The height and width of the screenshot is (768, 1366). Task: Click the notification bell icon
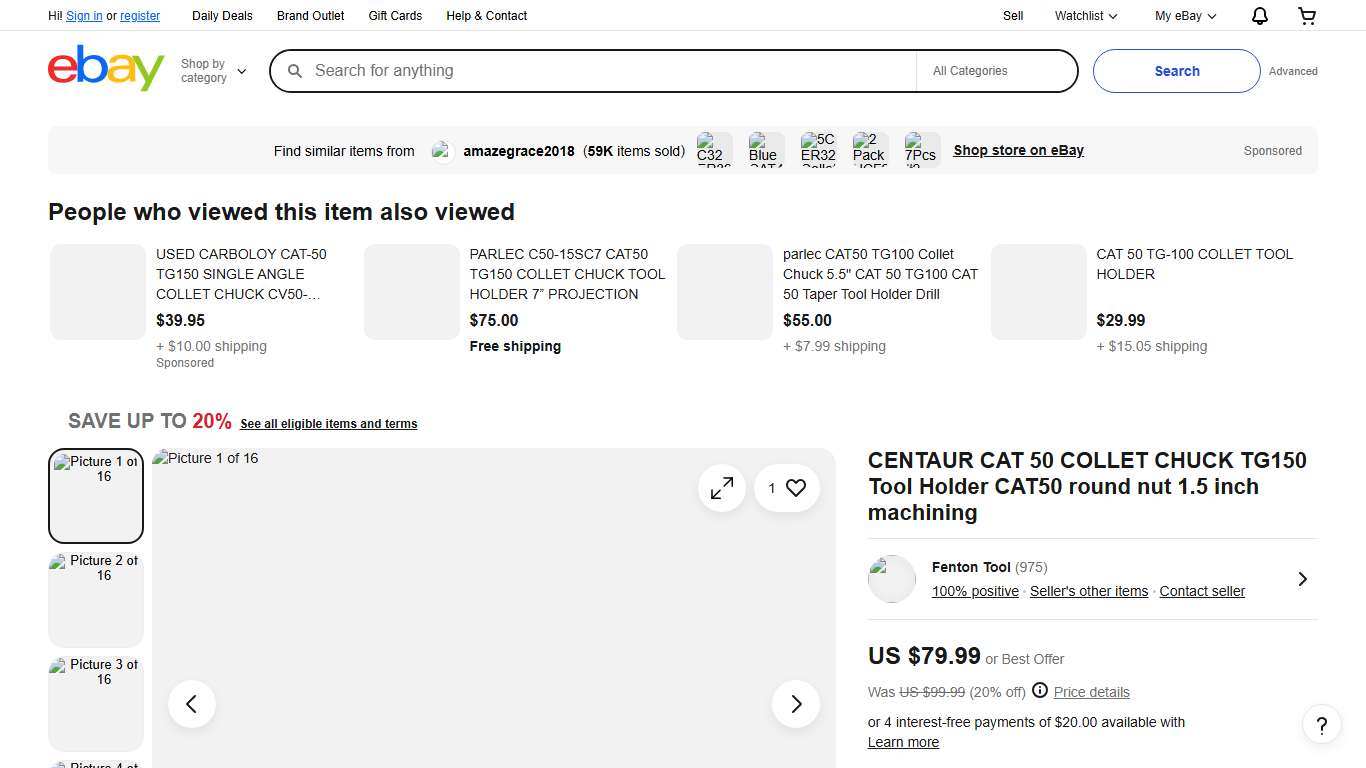(x=1259, y=15)
